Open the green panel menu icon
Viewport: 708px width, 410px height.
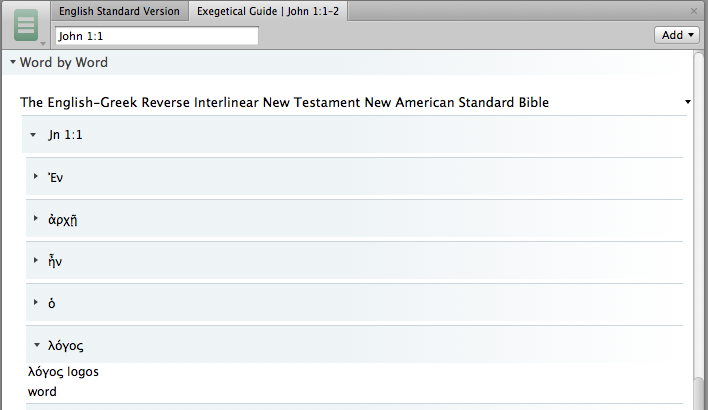[x=26, y=25]
